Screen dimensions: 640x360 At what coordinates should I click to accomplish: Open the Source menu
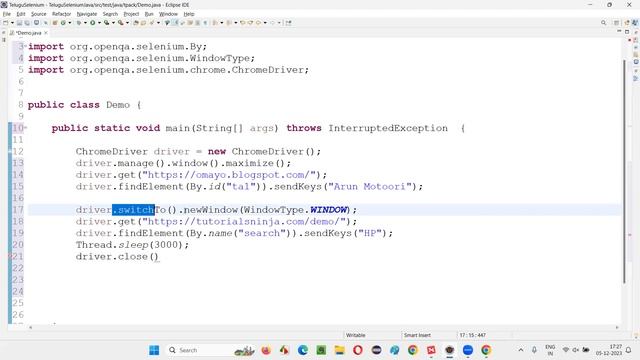click(39, 14)
